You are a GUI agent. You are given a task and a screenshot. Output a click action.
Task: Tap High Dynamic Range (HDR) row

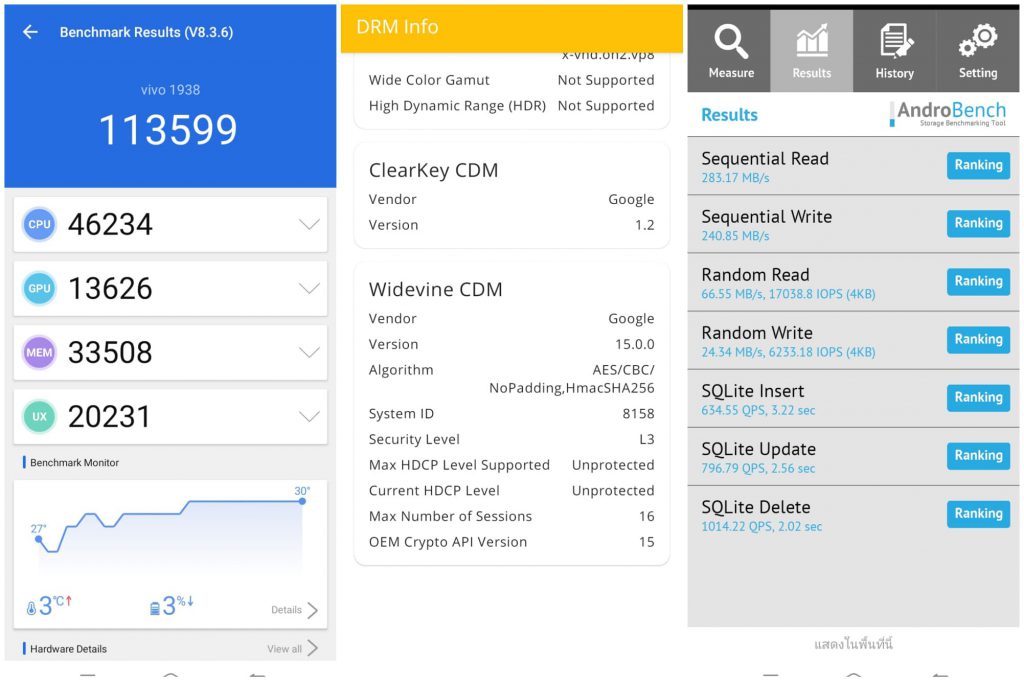point(511,106)
